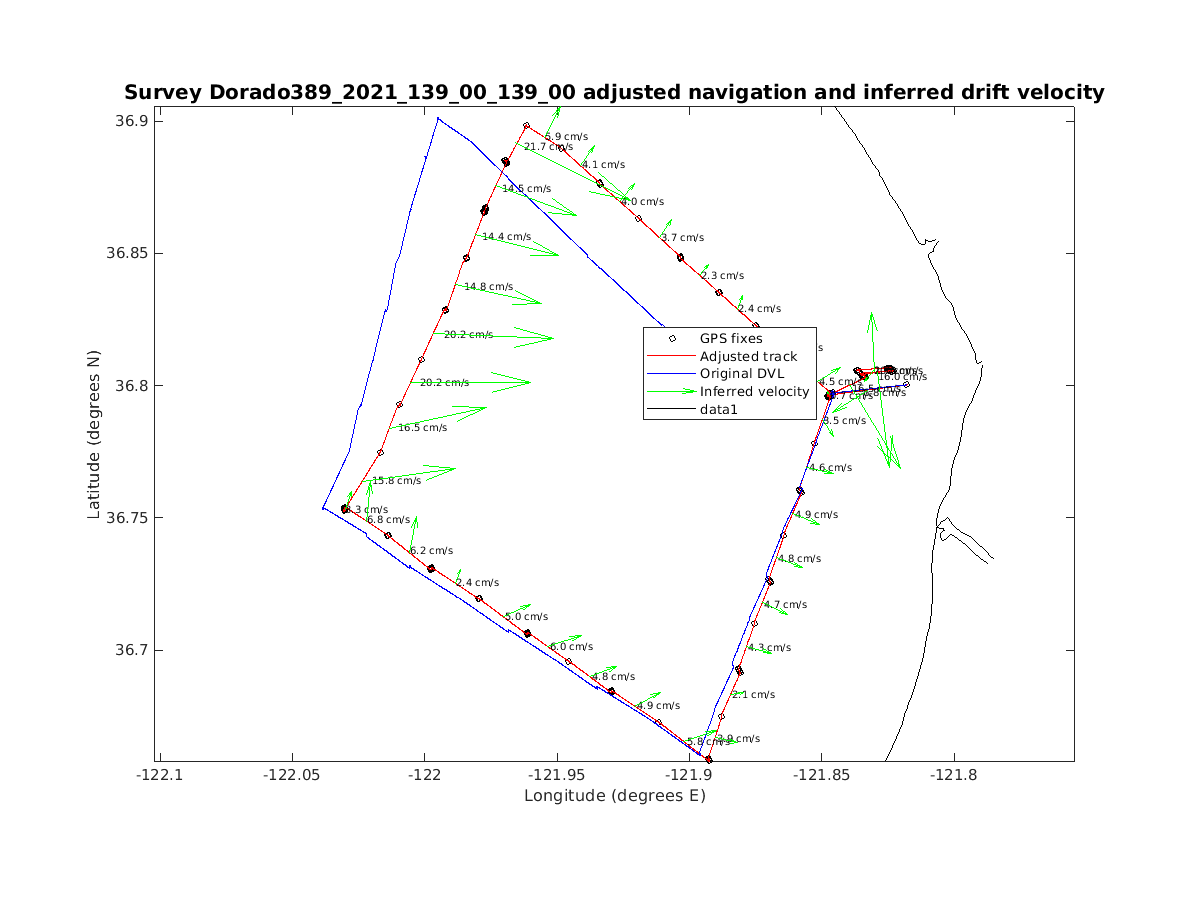Click the 4.6 cm/s velocity label
The width and height of the screenshot is (1188, 900).
830,468
